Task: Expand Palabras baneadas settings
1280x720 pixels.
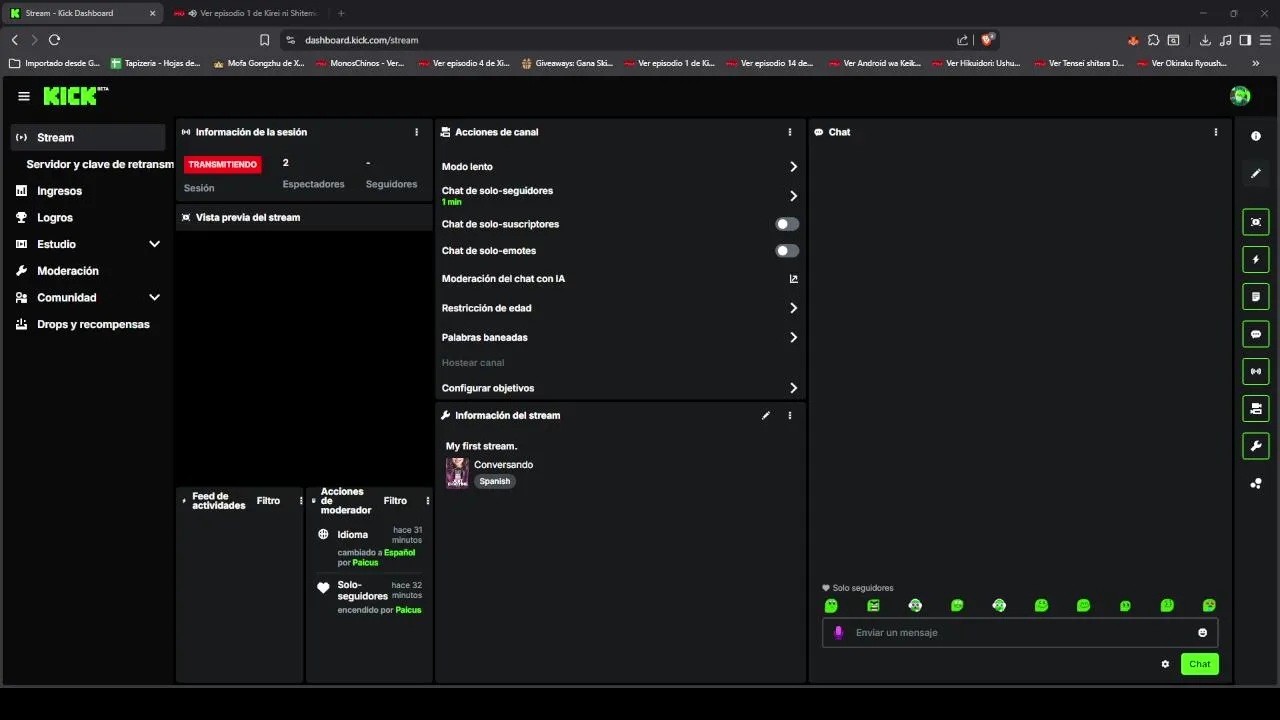Action: [793, 337]
